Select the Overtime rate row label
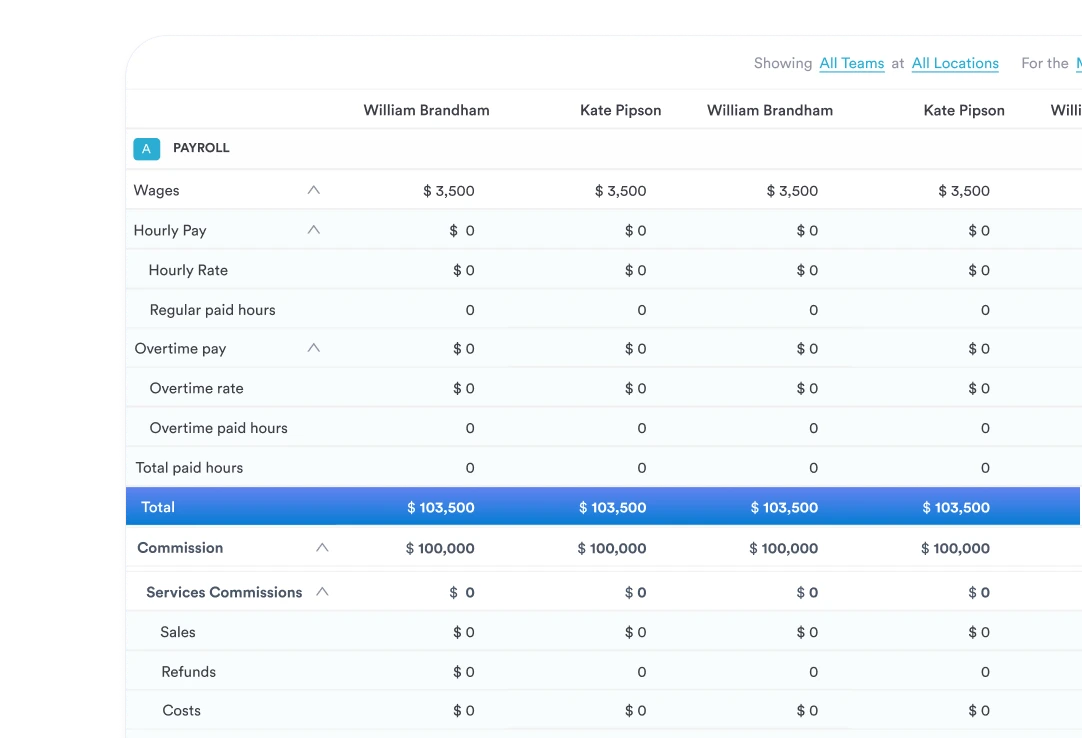The height and width of the screenshot is (738, 1082). pyautogui.click(x=196, y=388)
